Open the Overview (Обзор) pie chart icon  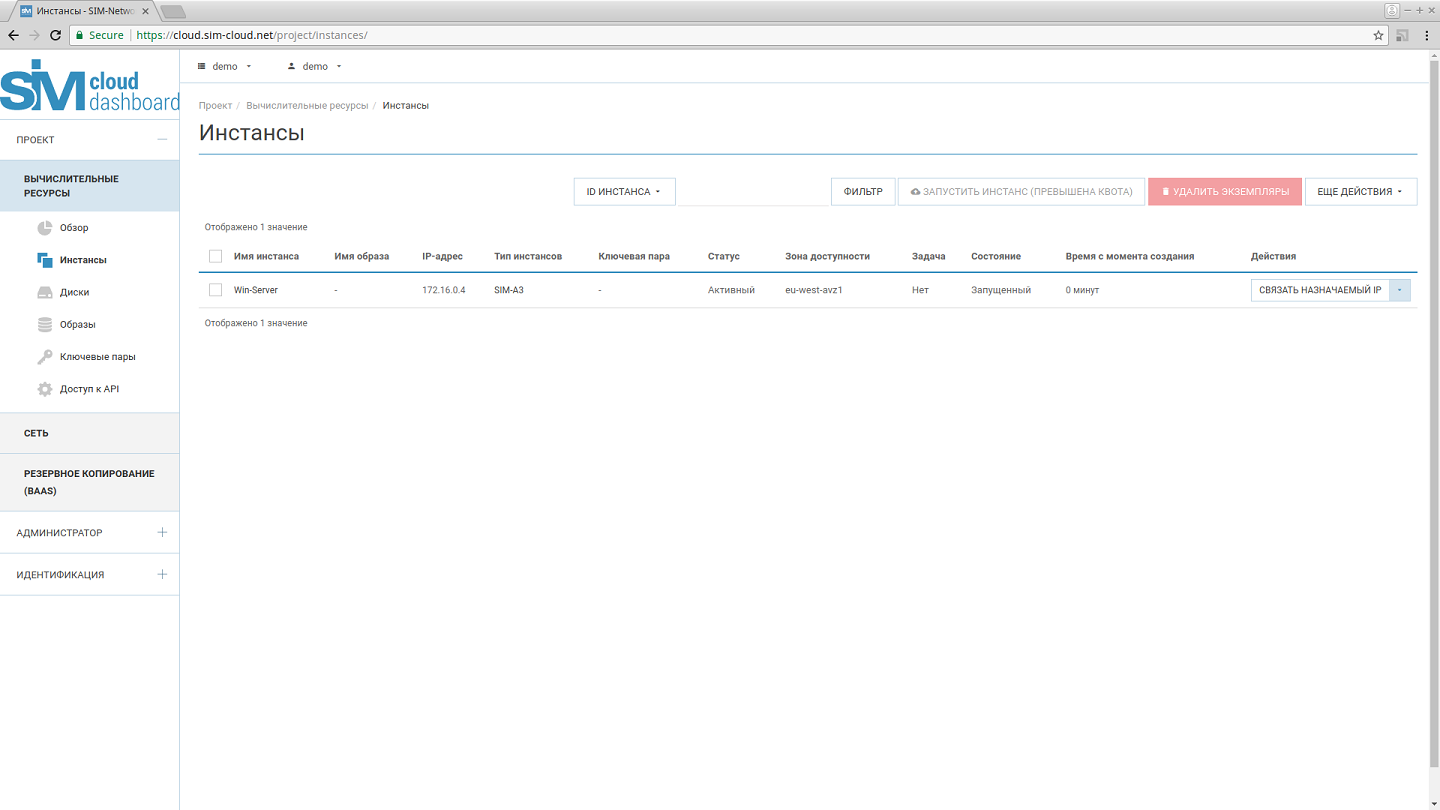point(44,227)
